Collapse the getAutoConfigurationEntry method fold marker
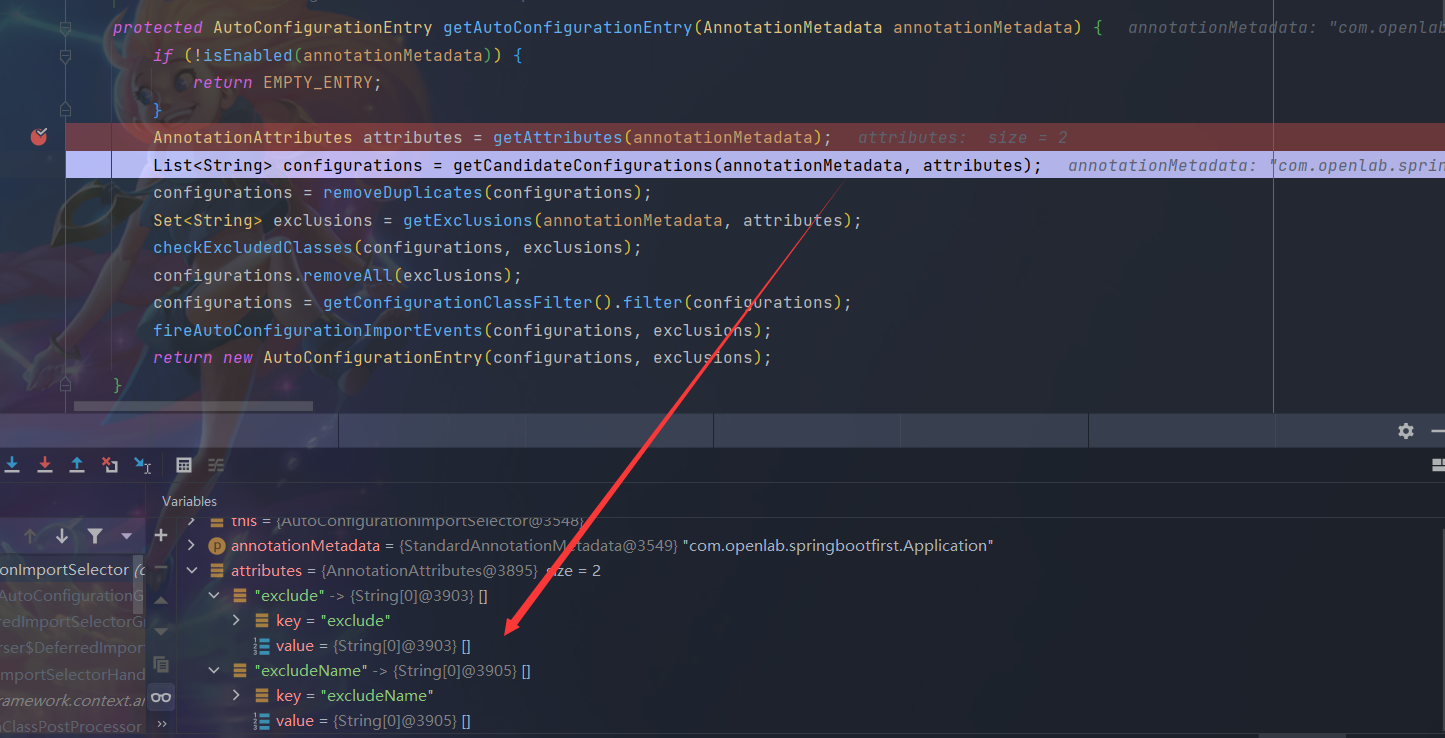The width and height of the screenshot is (1445, 738). point(65,28)
